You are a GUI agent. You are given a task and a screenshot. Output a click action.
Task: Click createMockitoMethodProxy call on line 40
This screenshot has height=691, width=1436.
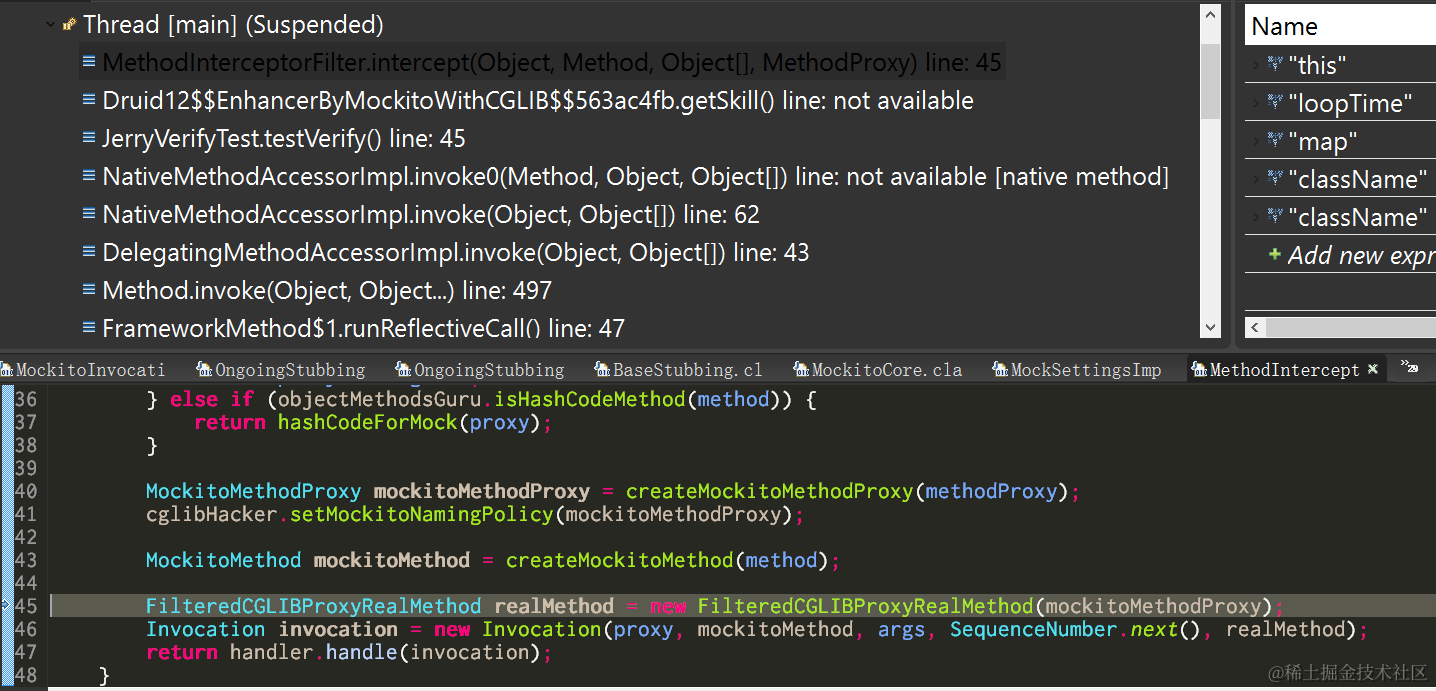[769, 491]
